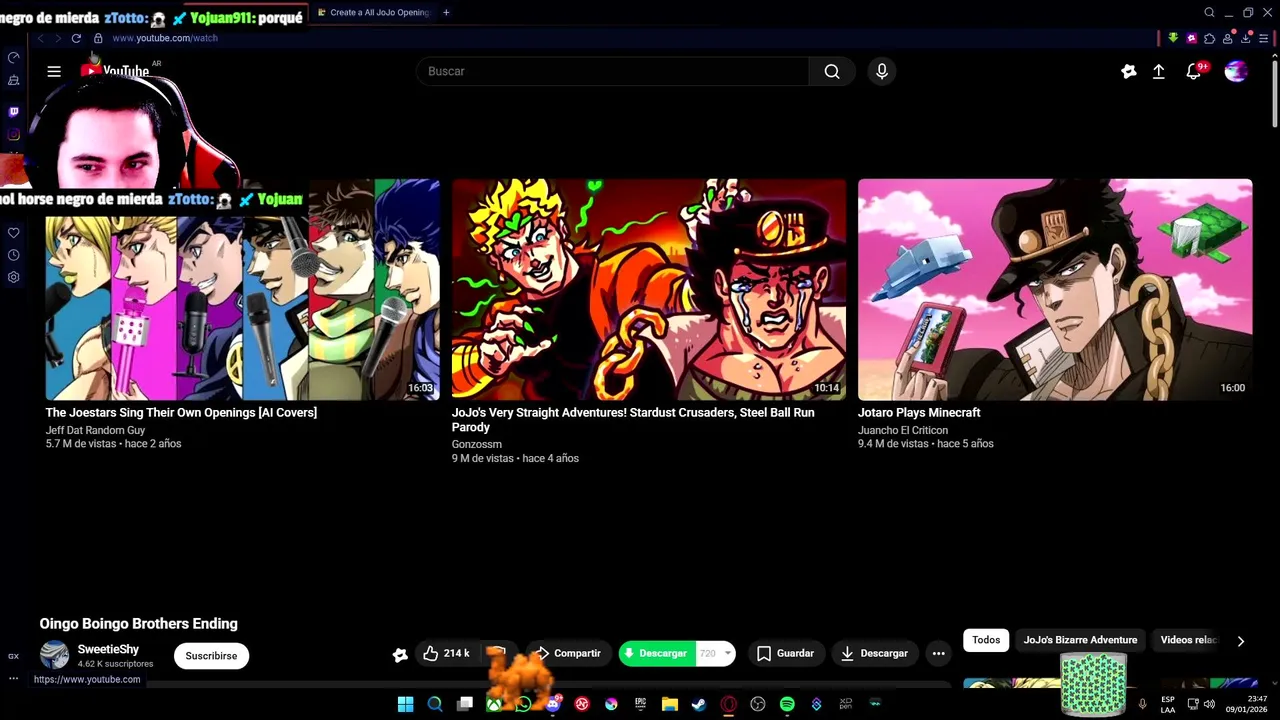The height and width of the screenshot is (720, 1280).
Task: Open the SweetieShy channel avatar
Action: coord(54,655)
